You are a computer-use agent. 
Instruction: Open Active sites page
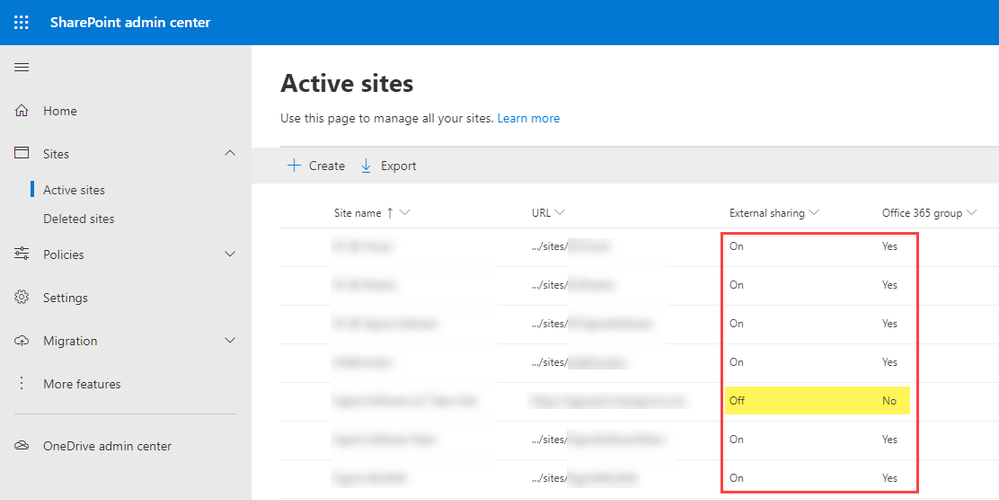coord(74,190)
